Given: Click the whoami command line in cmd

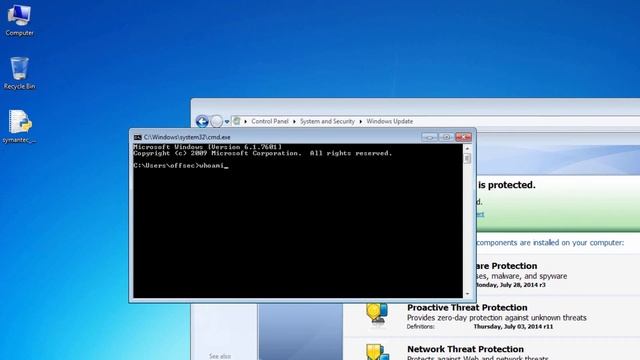Looking at the screenshot, I should pos(181,166).
